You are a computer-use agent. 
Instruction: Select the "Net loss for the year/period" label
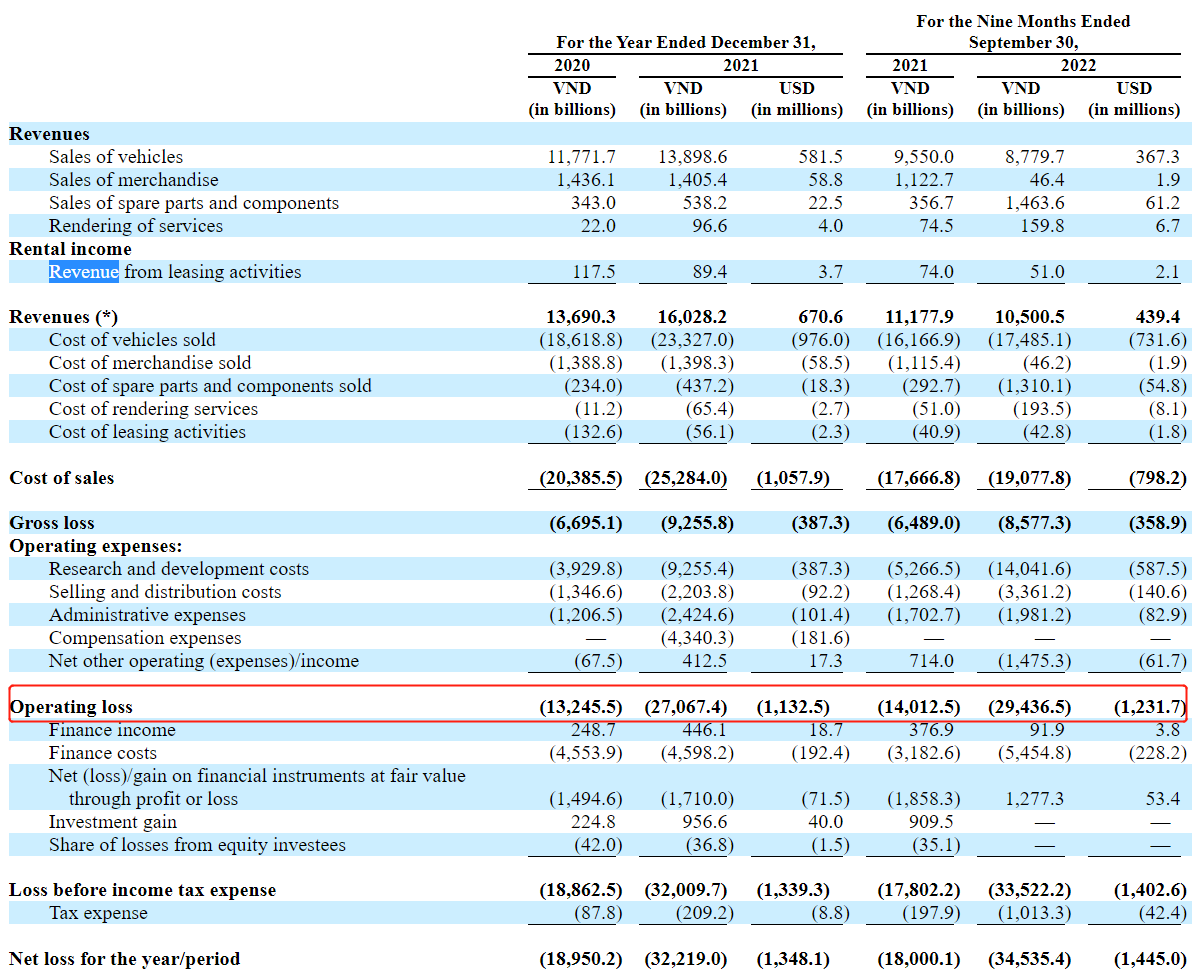[x=125, y=959]
